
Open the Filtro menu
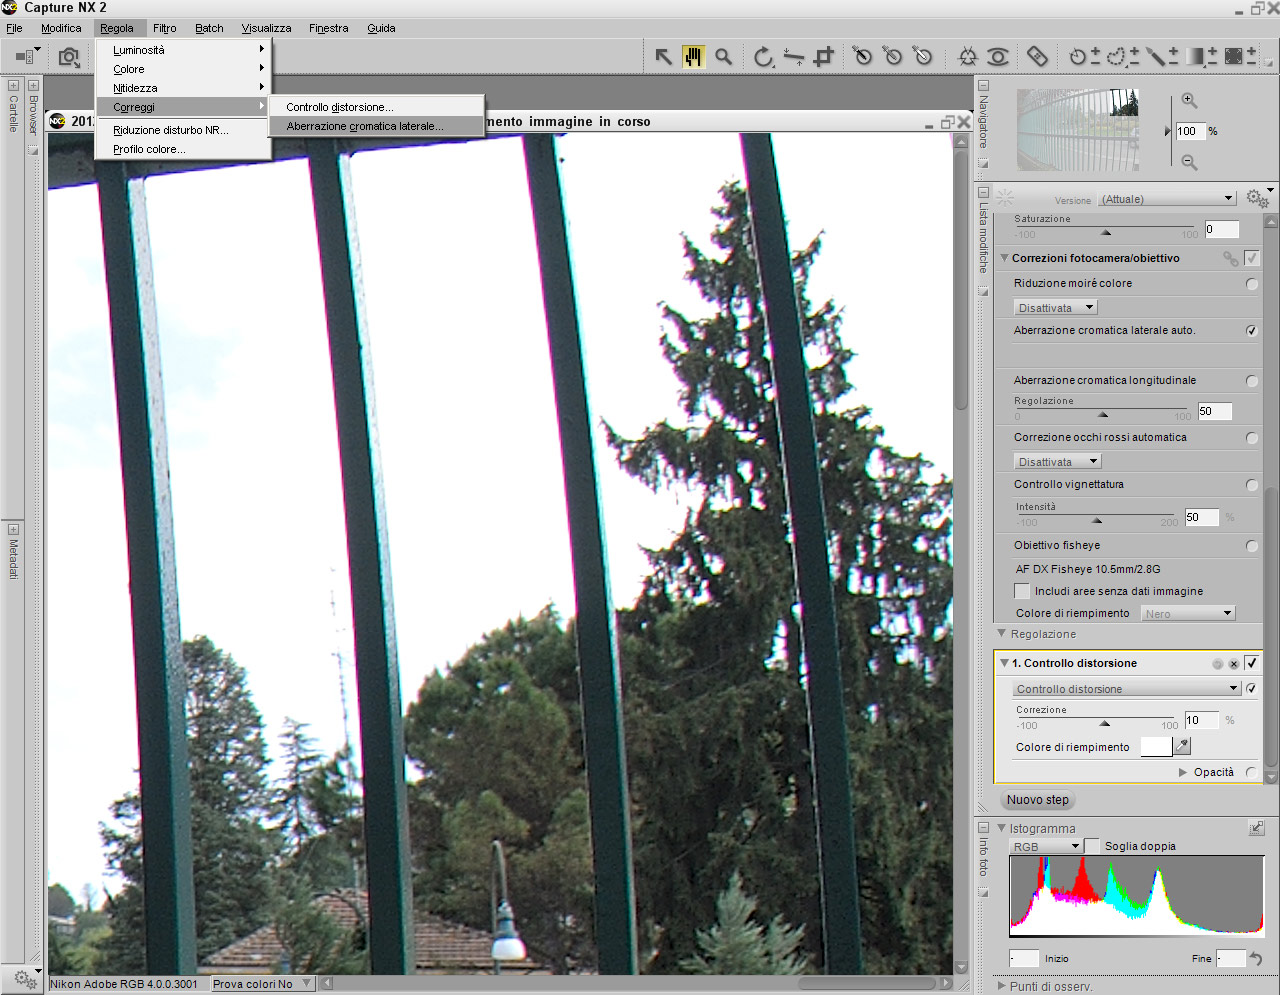pos(165,28)
